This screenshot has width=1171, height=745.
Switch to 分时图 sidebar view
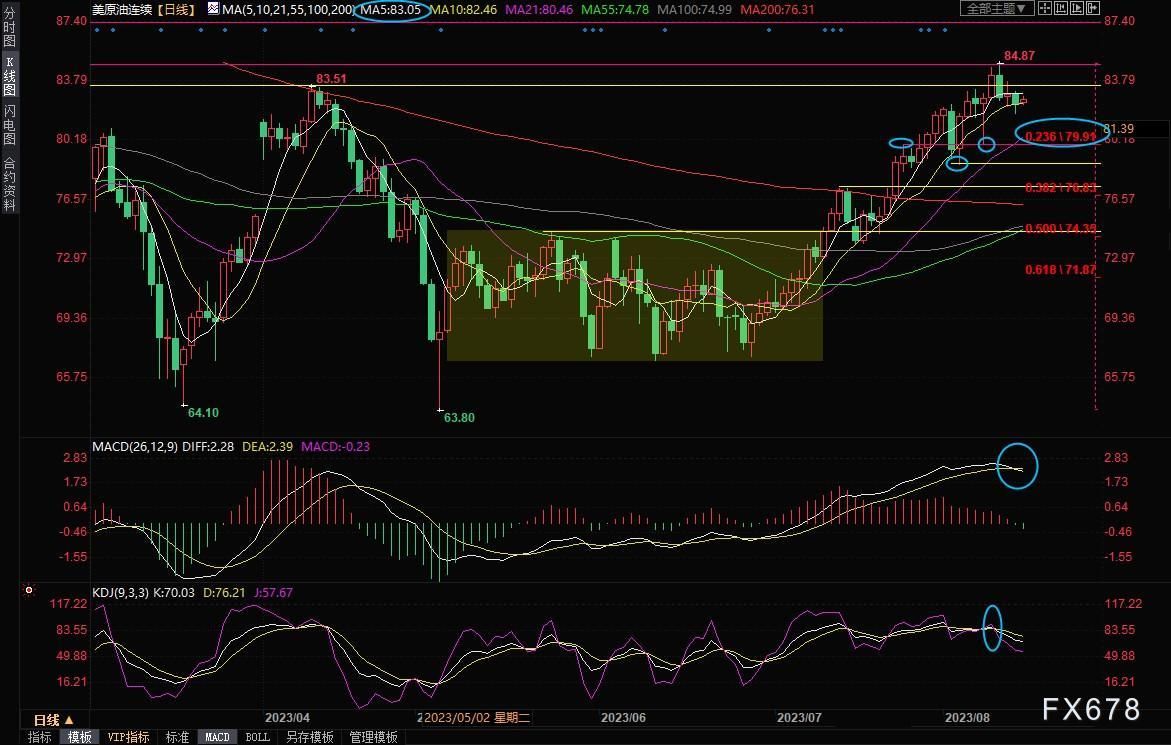tap(9, 28)
